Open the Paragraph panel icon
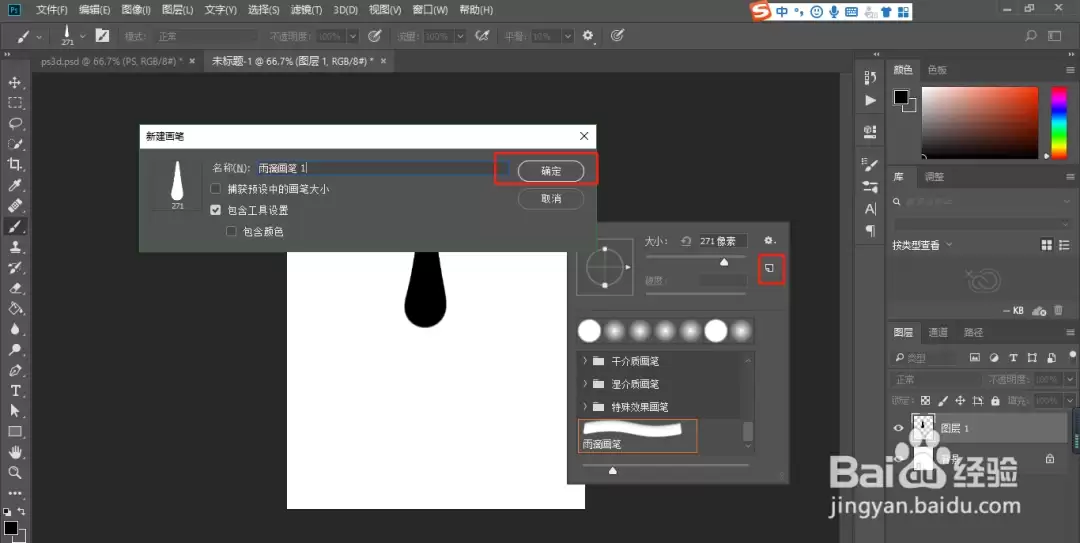 870,231
